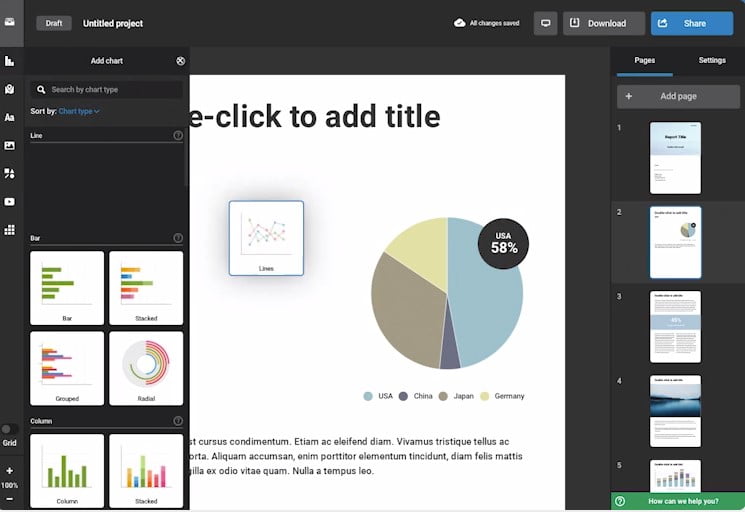Switch to the Pages tab
Image resolution: width=745 pixels, height=512 pixels.
[x=645, y=60]
